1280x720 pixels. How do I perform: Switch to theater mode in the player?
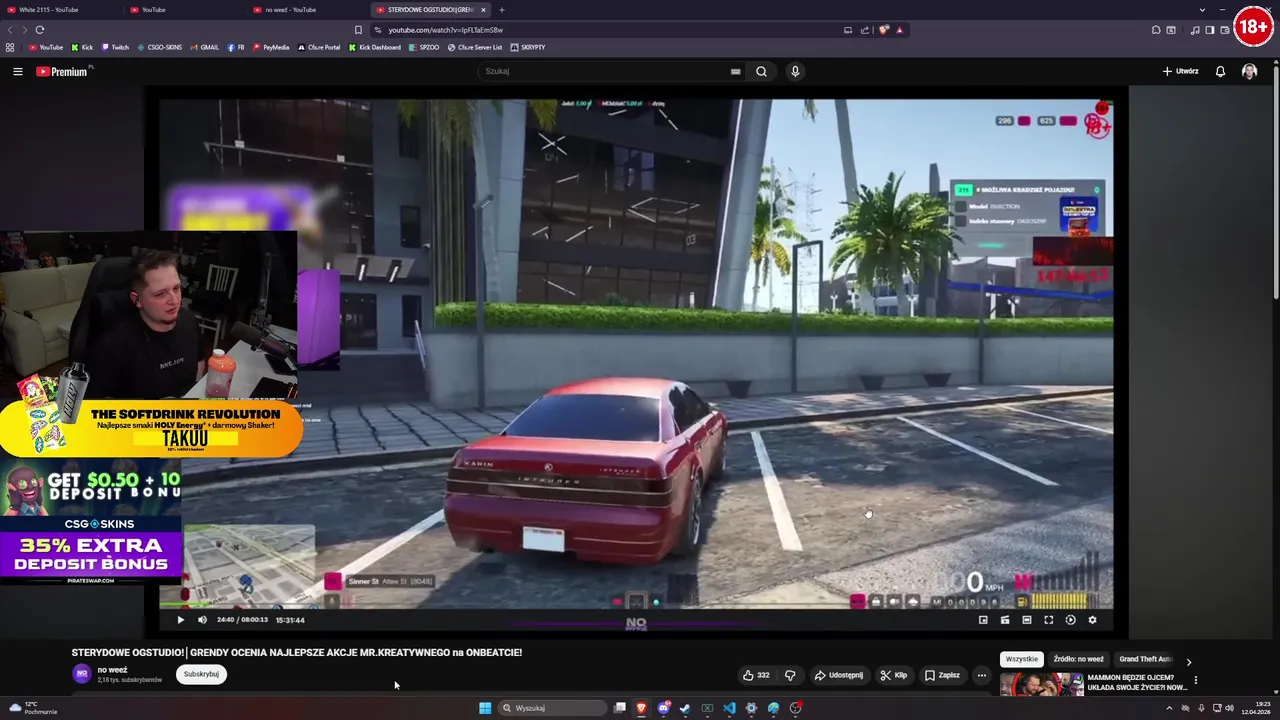tap(1026, 620)
